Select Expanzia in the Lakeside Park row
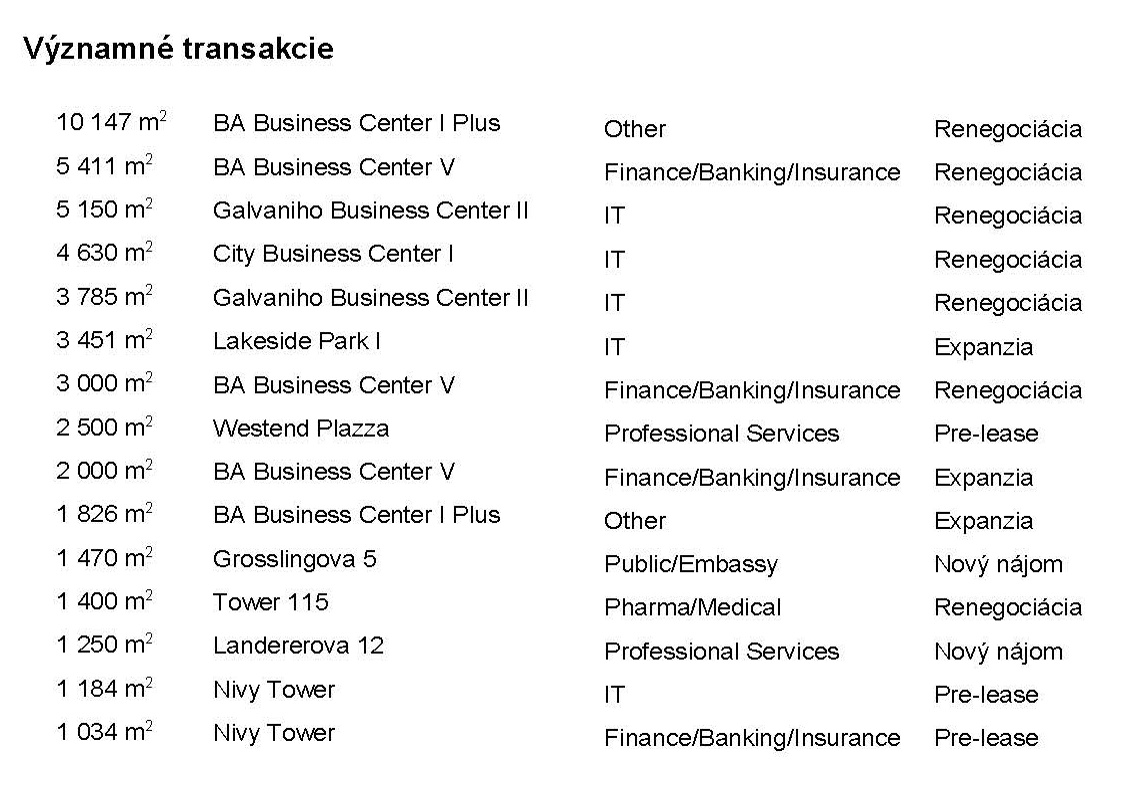 [x=984, y=347]
